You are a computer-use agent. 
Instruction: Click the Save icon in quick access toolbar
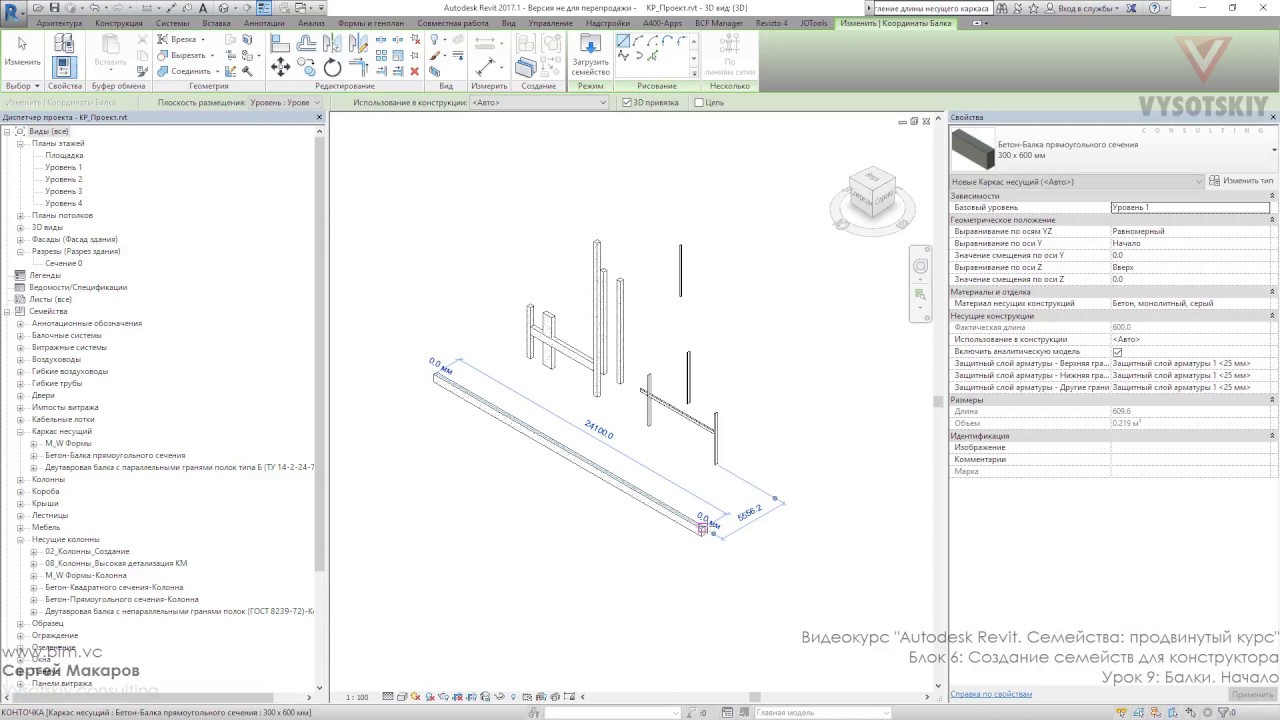point(54,8)
